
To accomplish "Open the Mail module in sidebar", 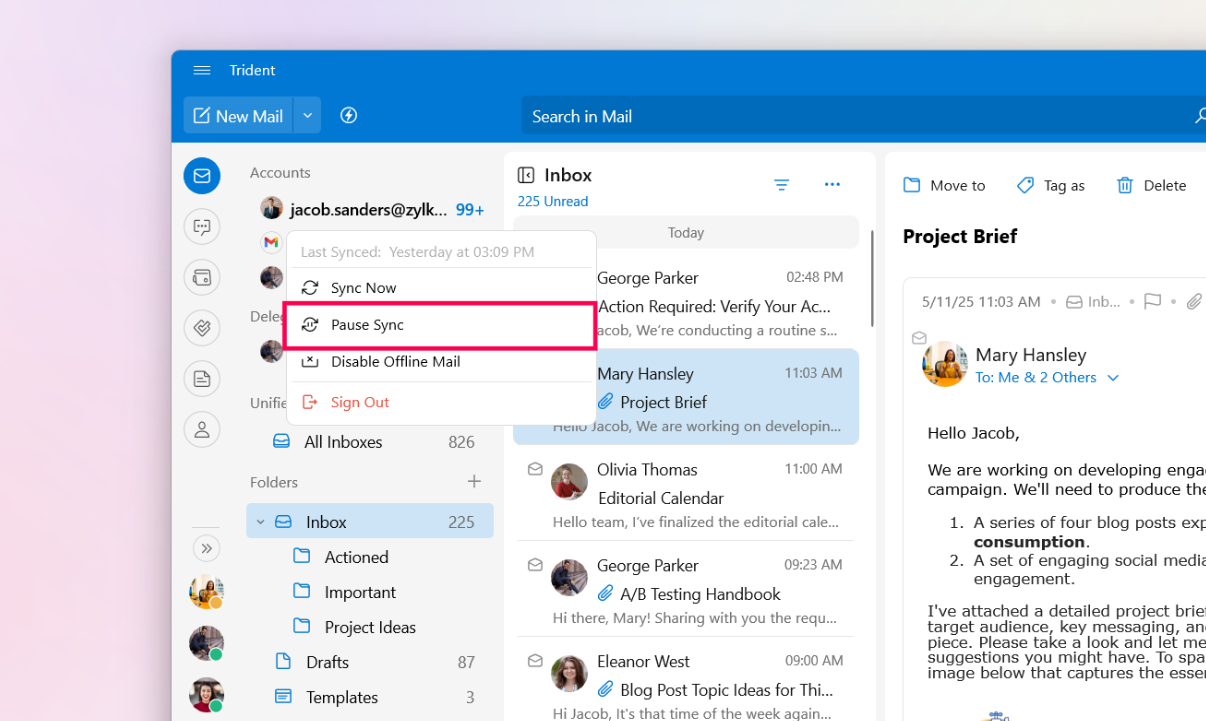I will [202, 176].
